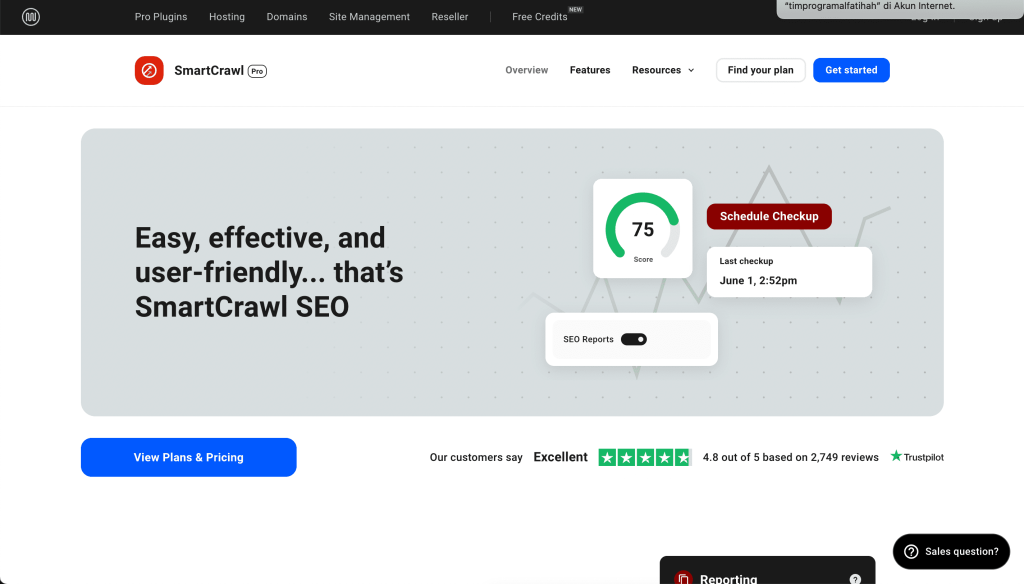
Task: Click the red SmartCrawl logo icon
Action: [149, 70]
